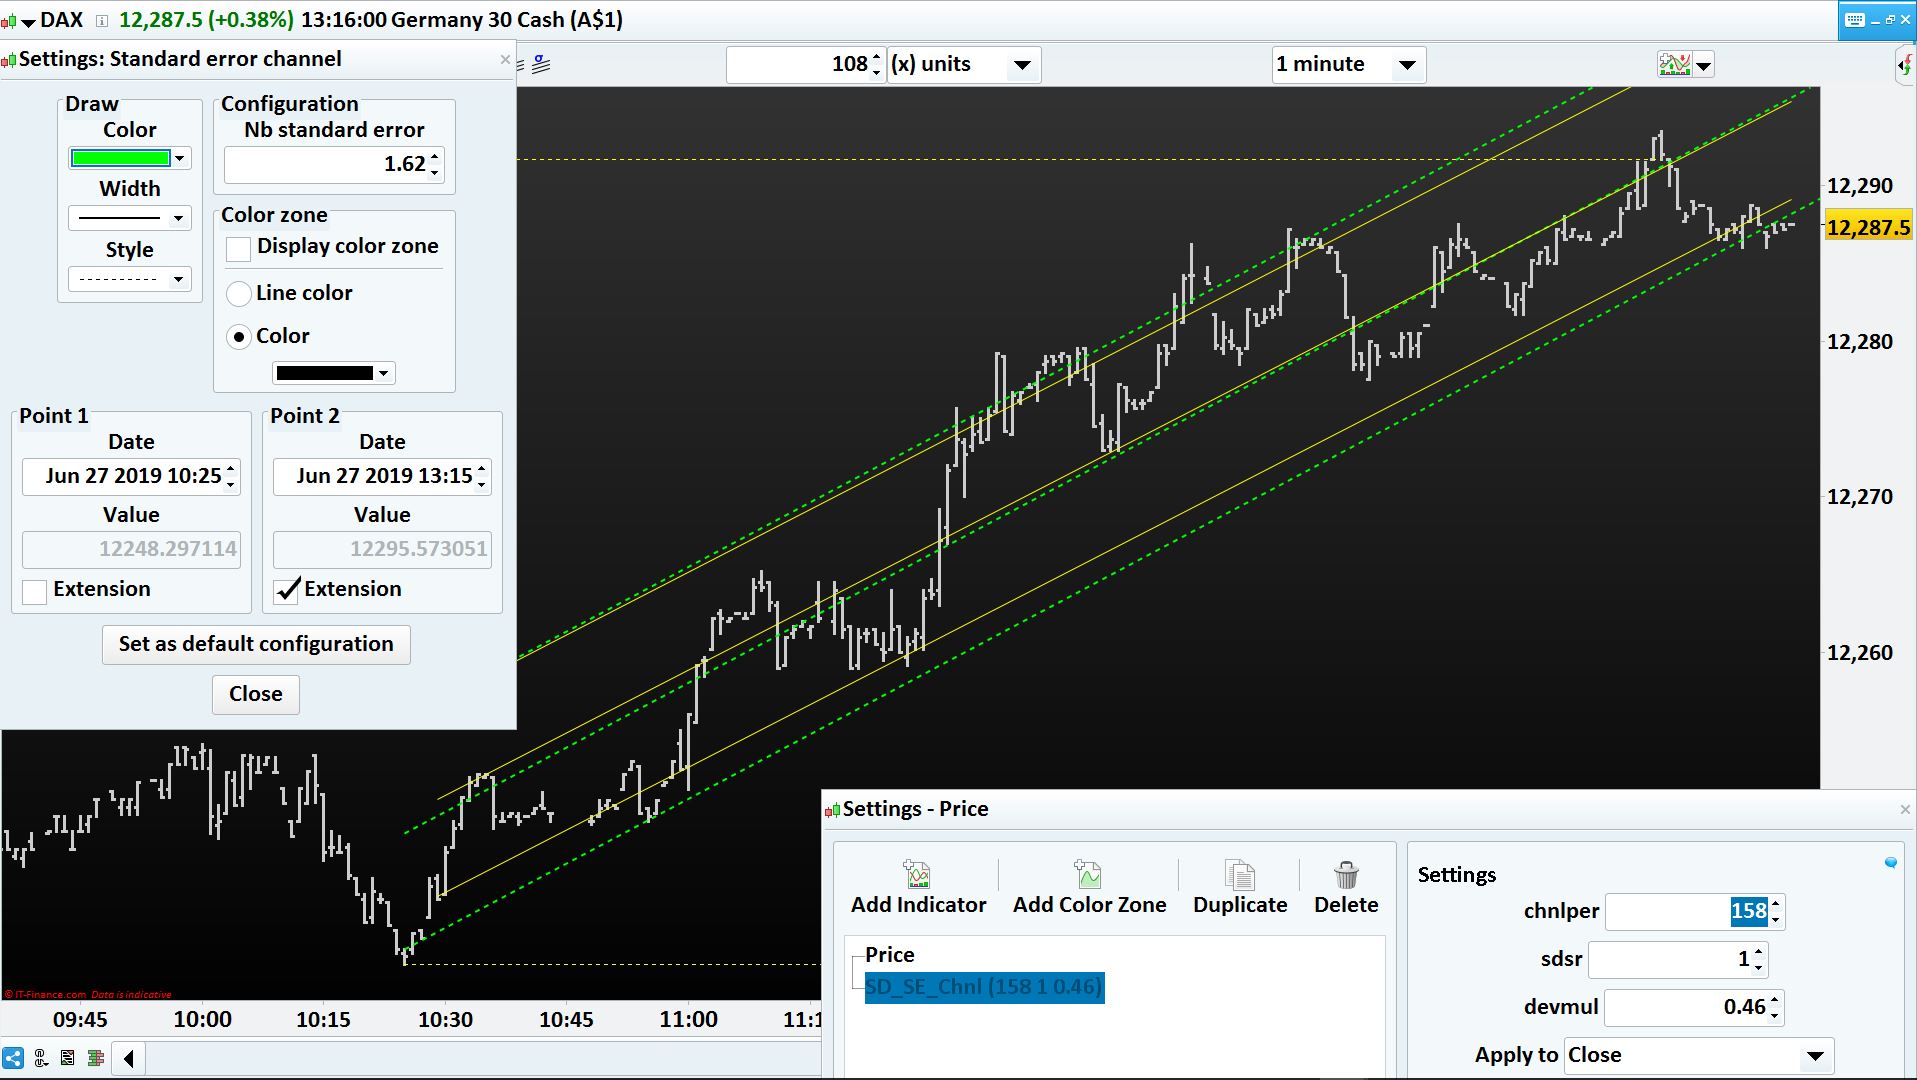Open the color zone black swatch
1917x1080 pixels.
click(x=334, y=373)
